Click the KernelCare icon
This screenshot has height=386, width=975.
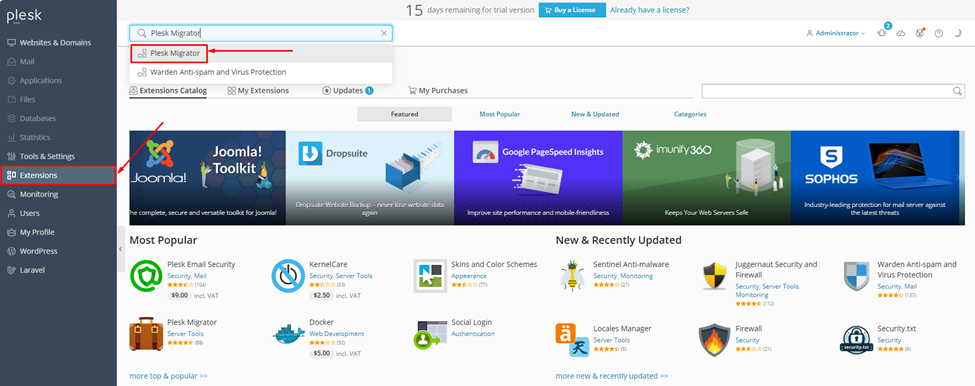click(x=288, y=276)
